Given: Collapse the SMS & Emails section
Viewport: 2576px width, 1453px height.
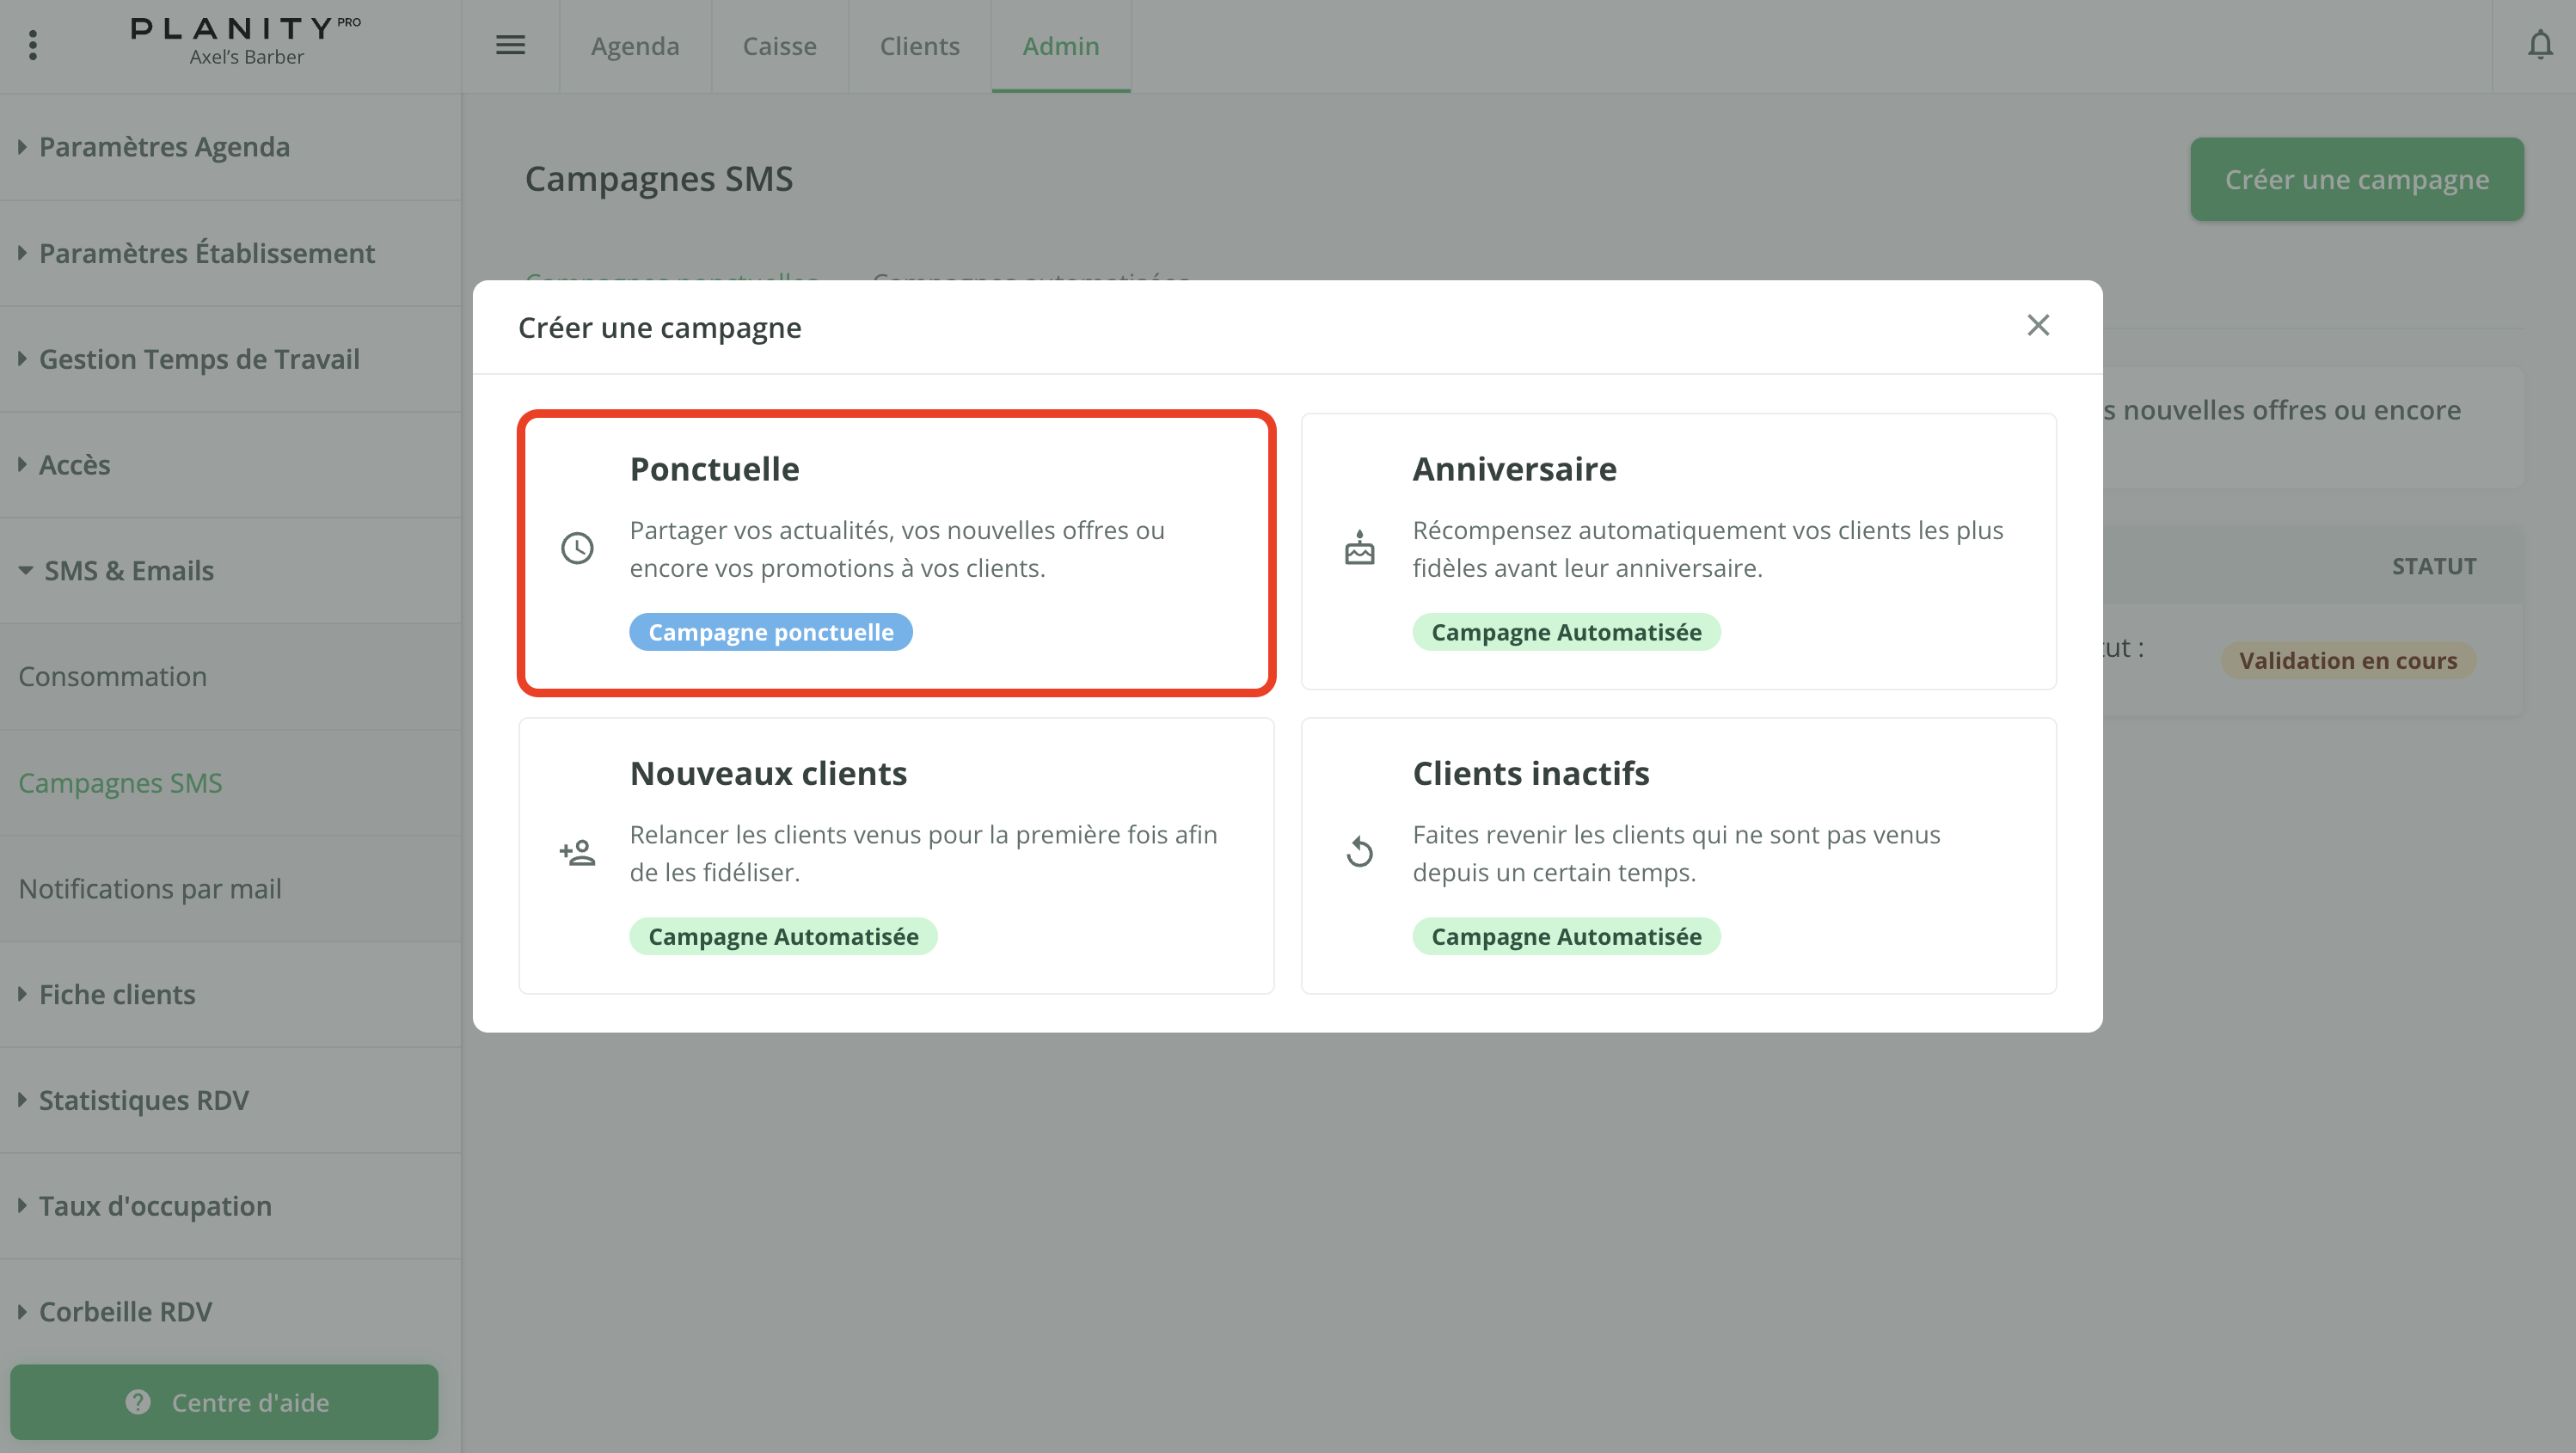Looking at the screenshot, I should (128, 571).
